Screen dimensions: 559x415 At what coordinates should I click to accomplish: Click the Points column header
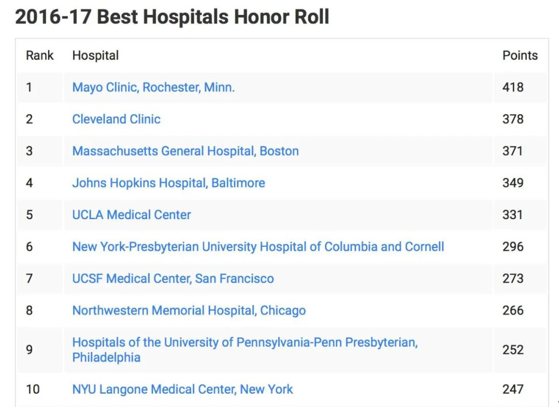tap(520, 56)
